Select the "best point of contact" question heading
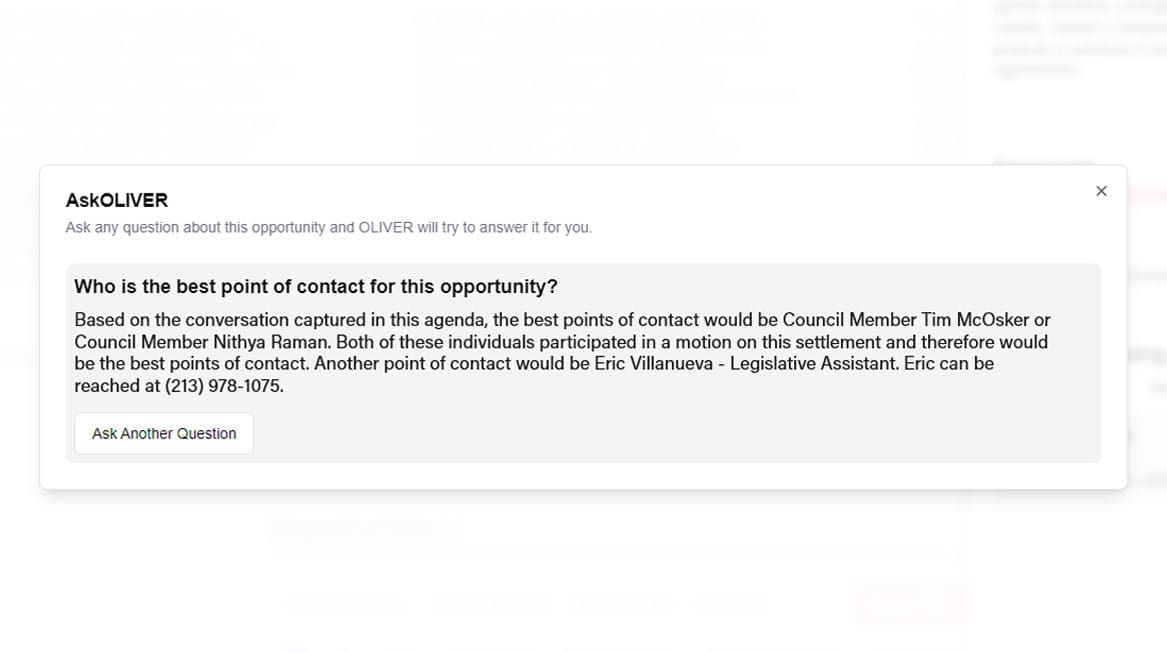The width and height of the screenshot is (1167, 653). [315, 287]
